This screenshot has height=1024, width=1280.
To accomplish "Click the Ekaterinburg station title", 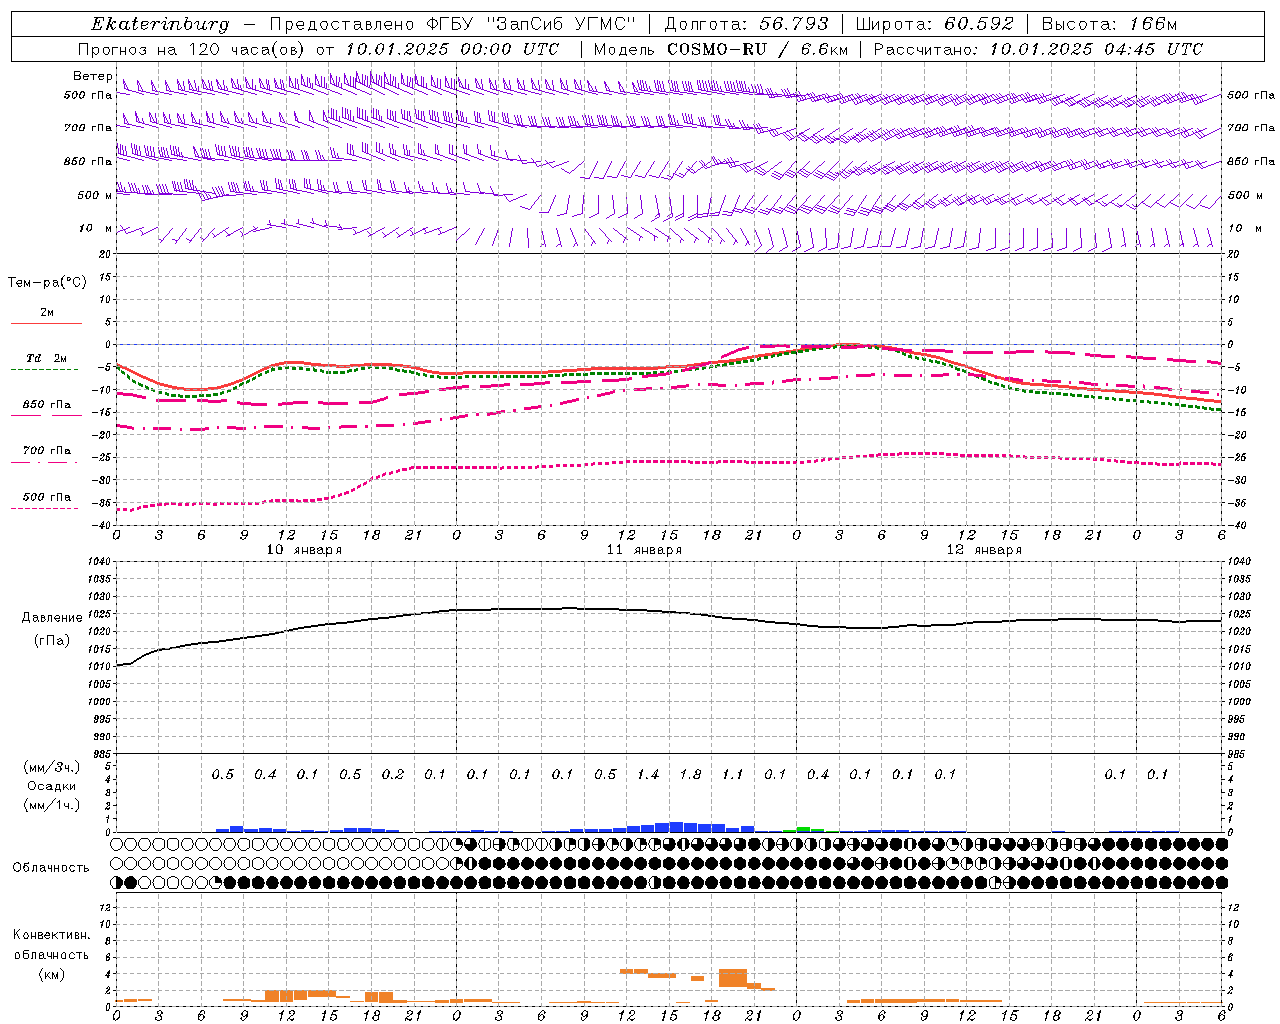I will click(160, 24).
